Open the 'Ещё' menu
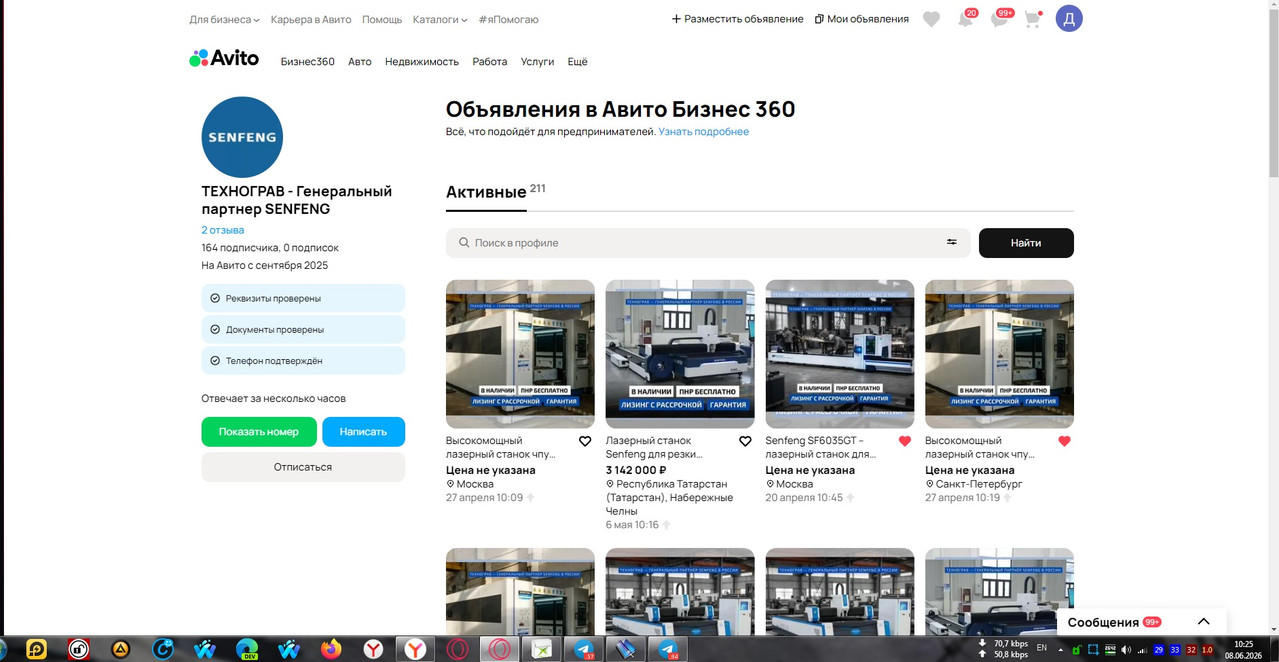Screen dimensions: 1279x662 (x=578, y=61)
